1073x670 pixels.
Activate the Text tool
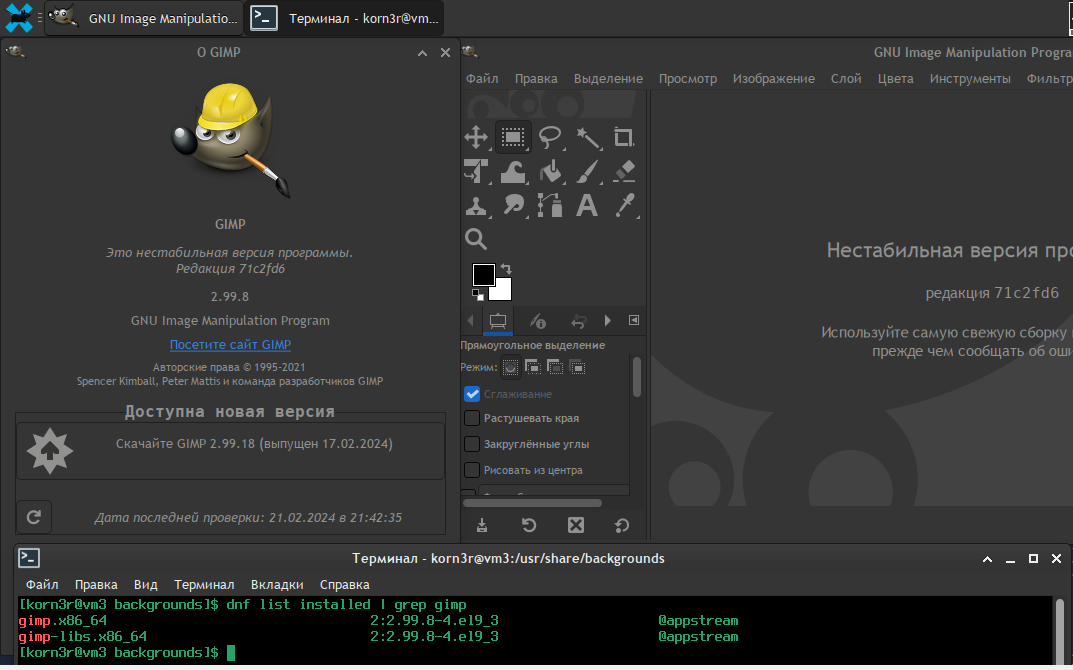pos(587,205)
